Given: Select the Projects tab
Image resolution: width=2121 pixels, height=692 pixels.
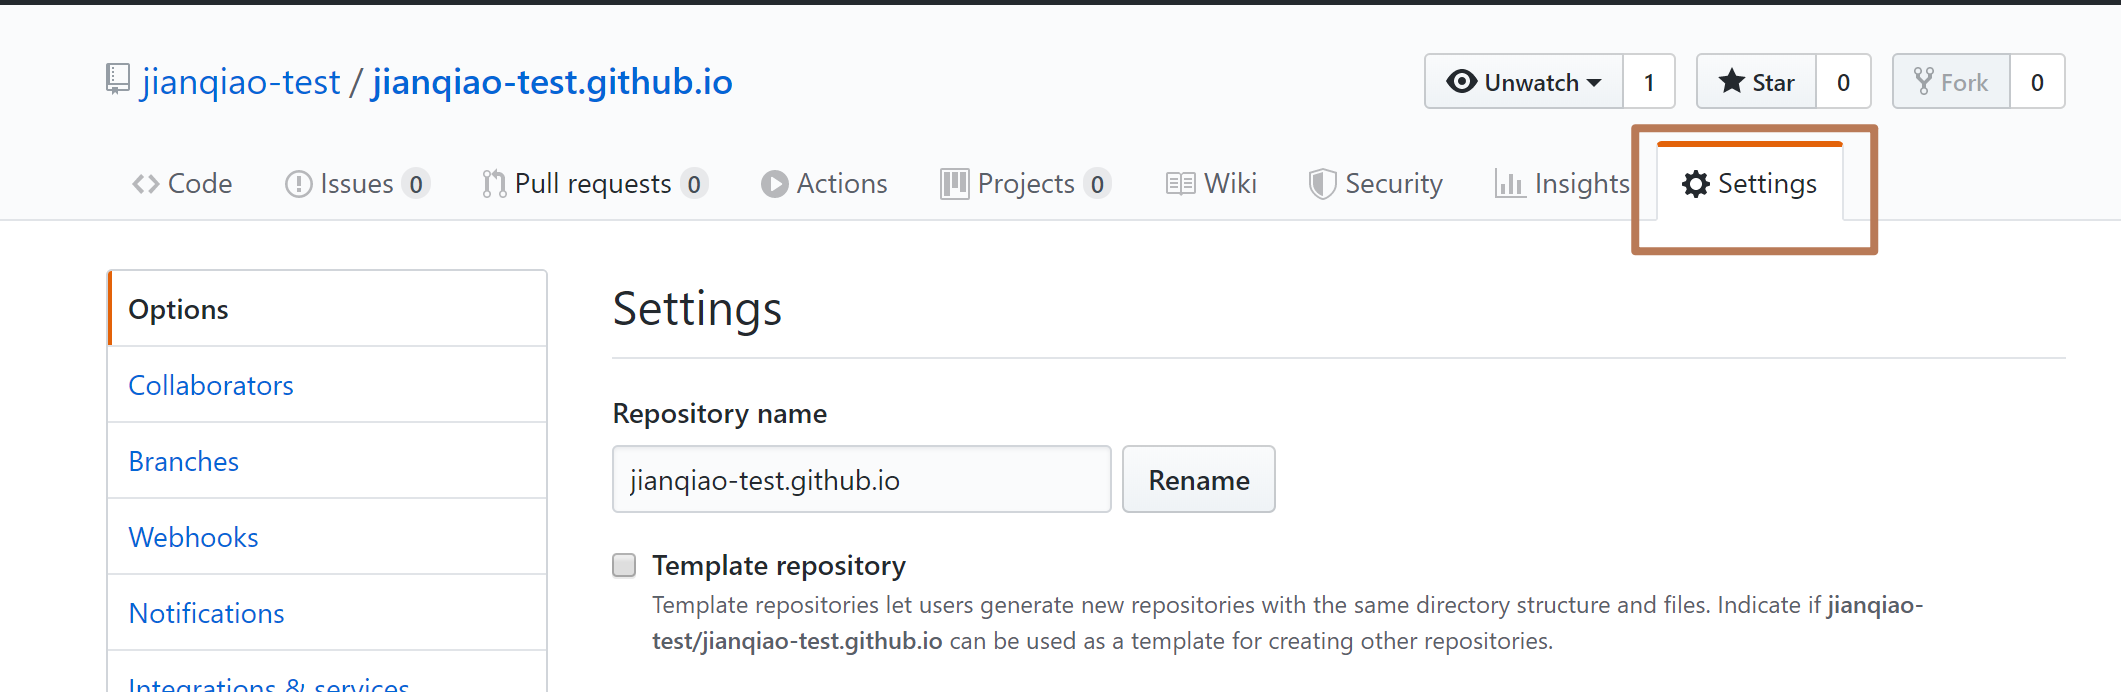Looking at the screenshot, I should pos(1026,184).
